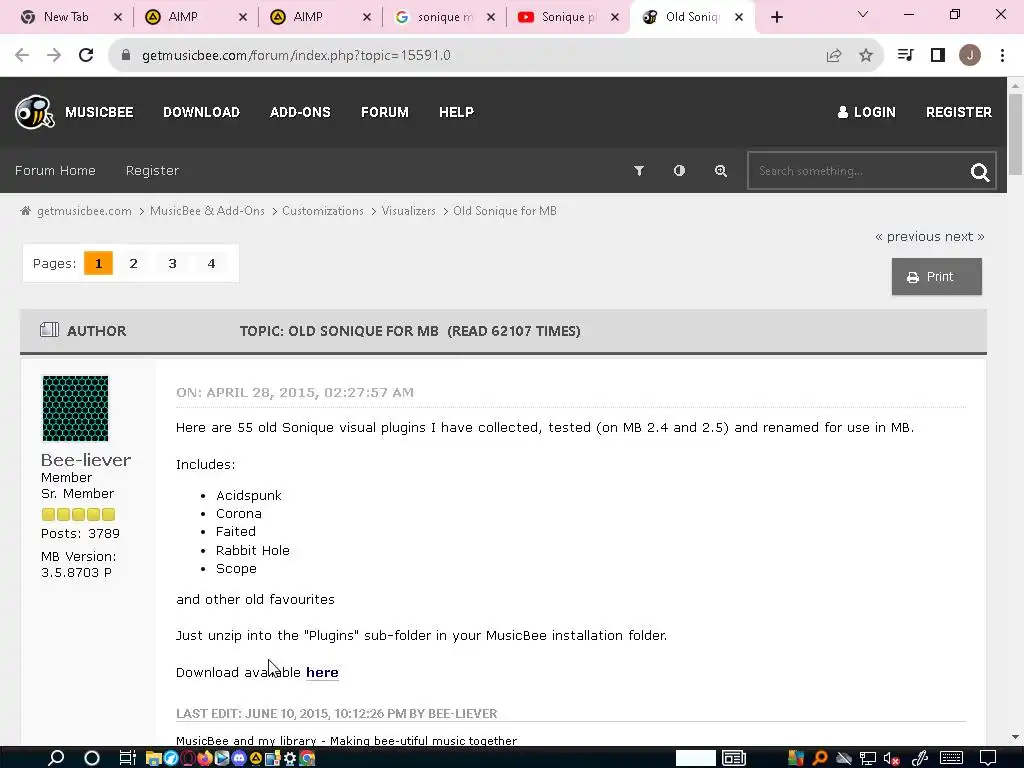The image size is (1024, 768).
Task: Open the Bee-liever profile name
Action: [x=86, y=460]
